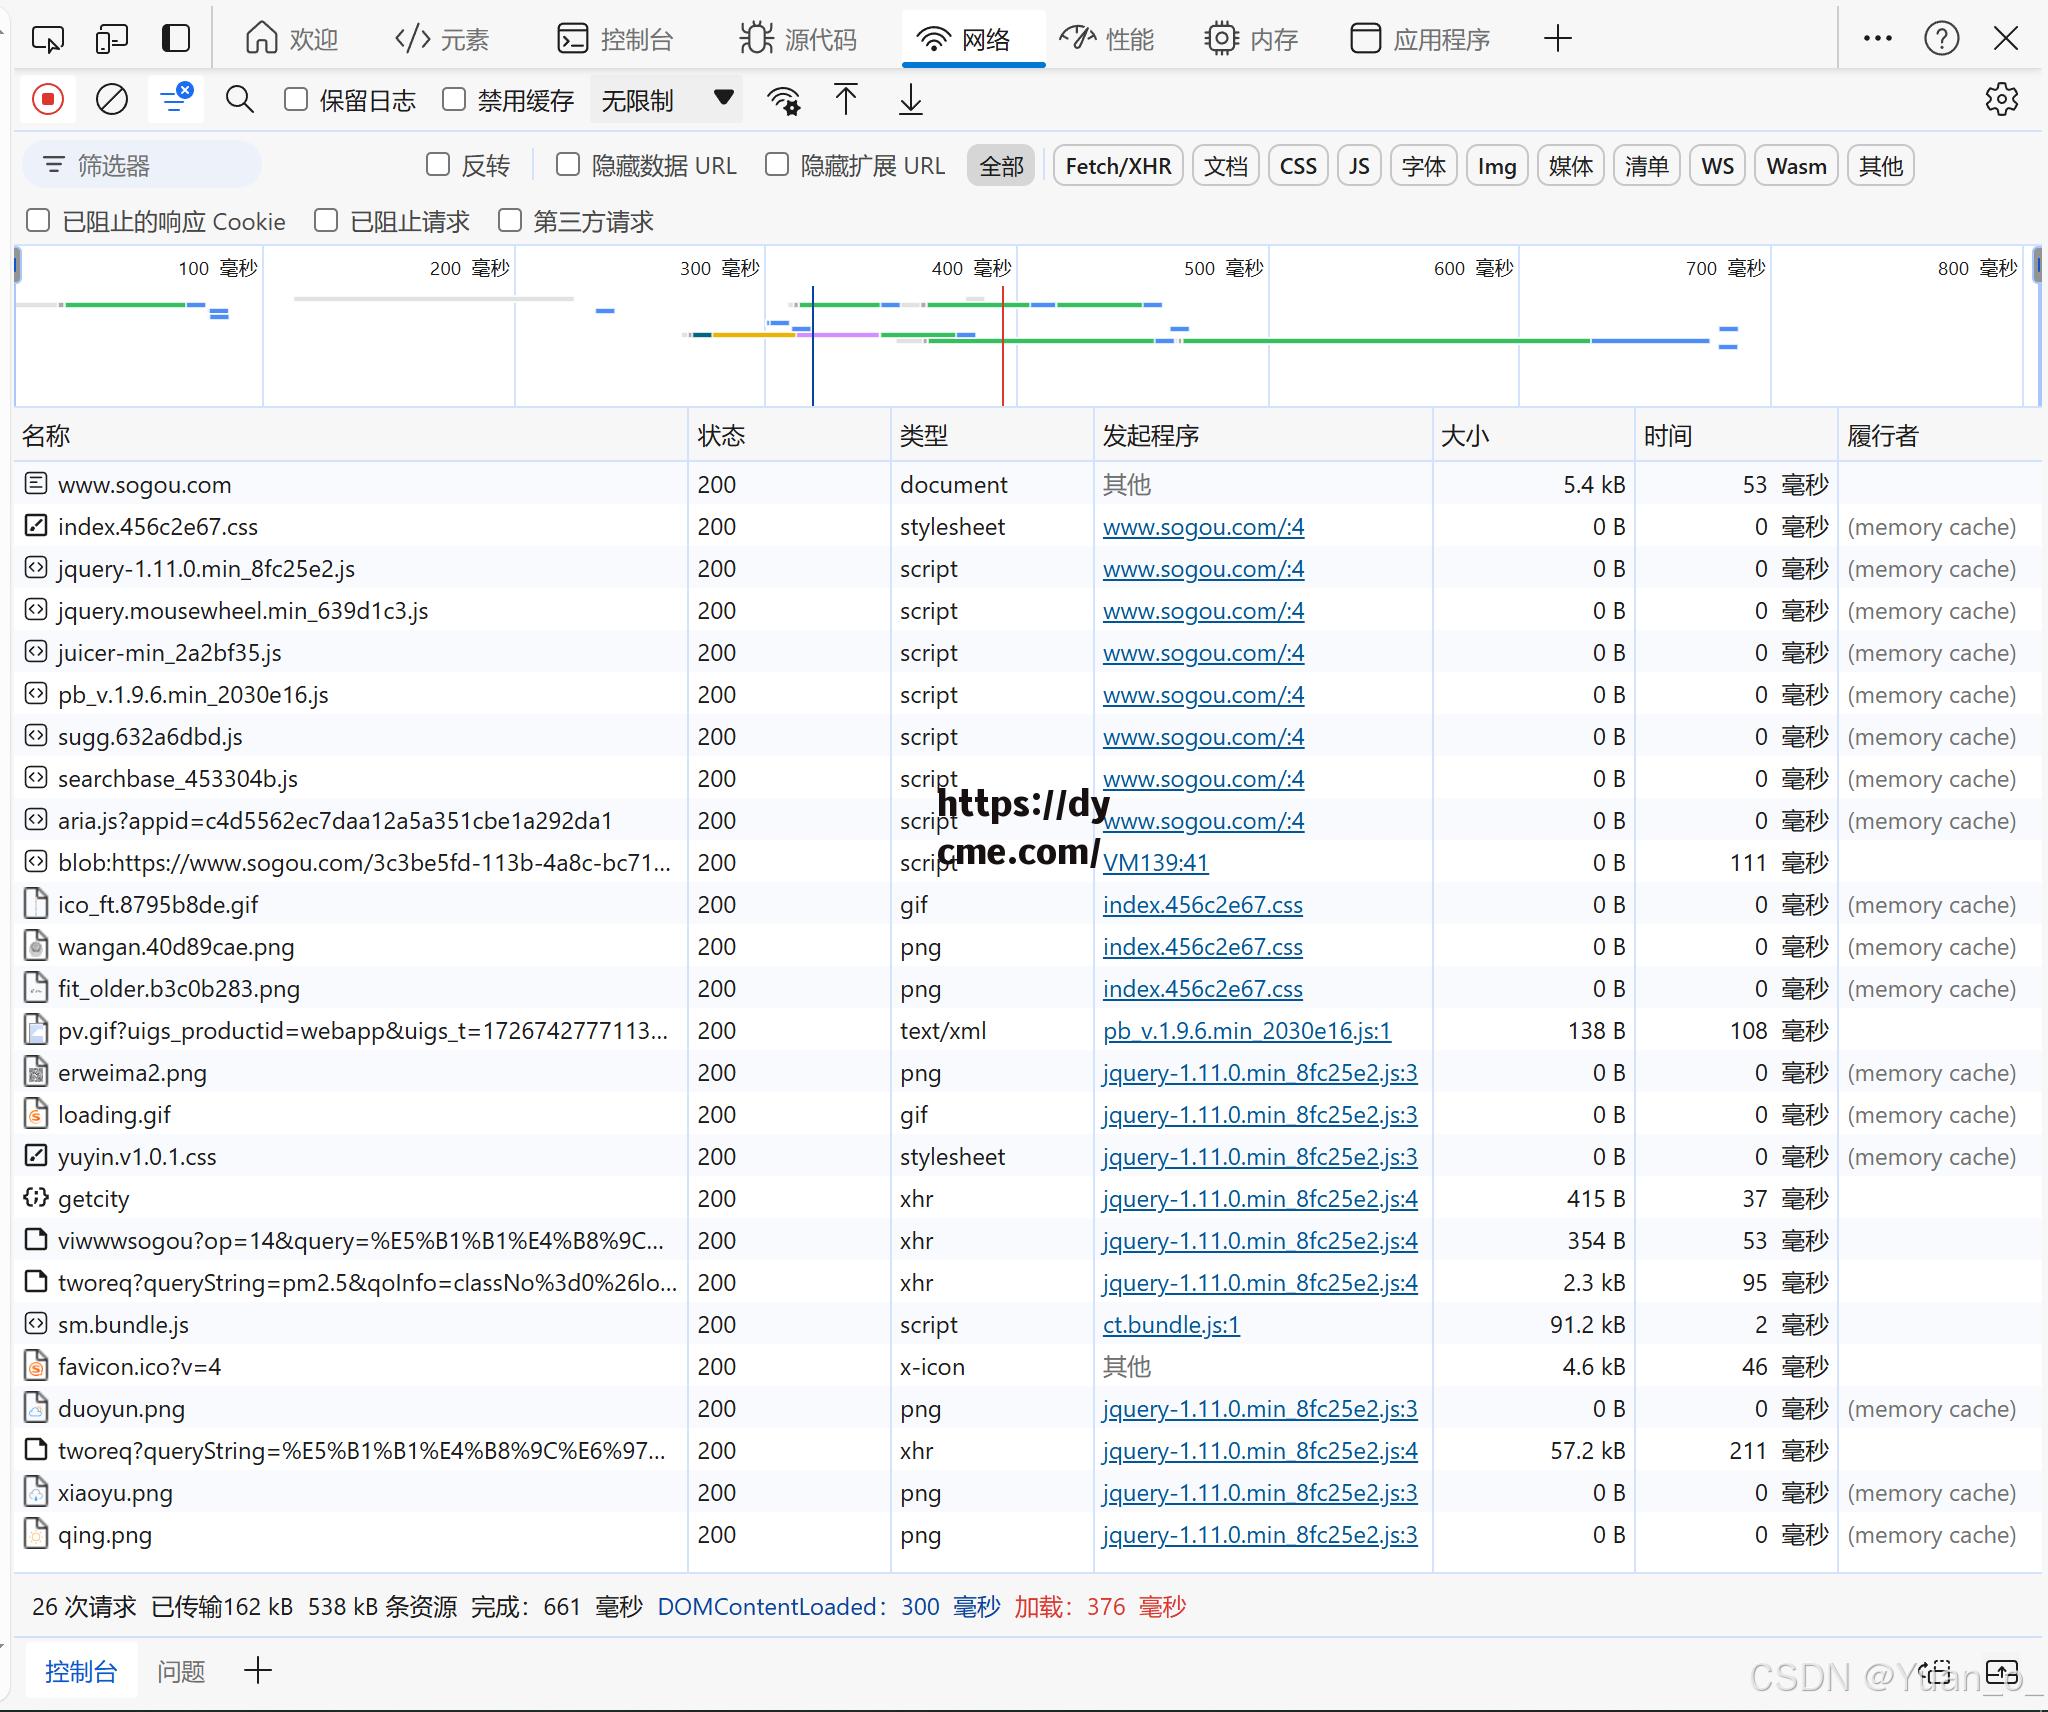2048x1712 pixels.
Task: Tick the 第三方请求 checkbox
Action: [x=510, y=220]
